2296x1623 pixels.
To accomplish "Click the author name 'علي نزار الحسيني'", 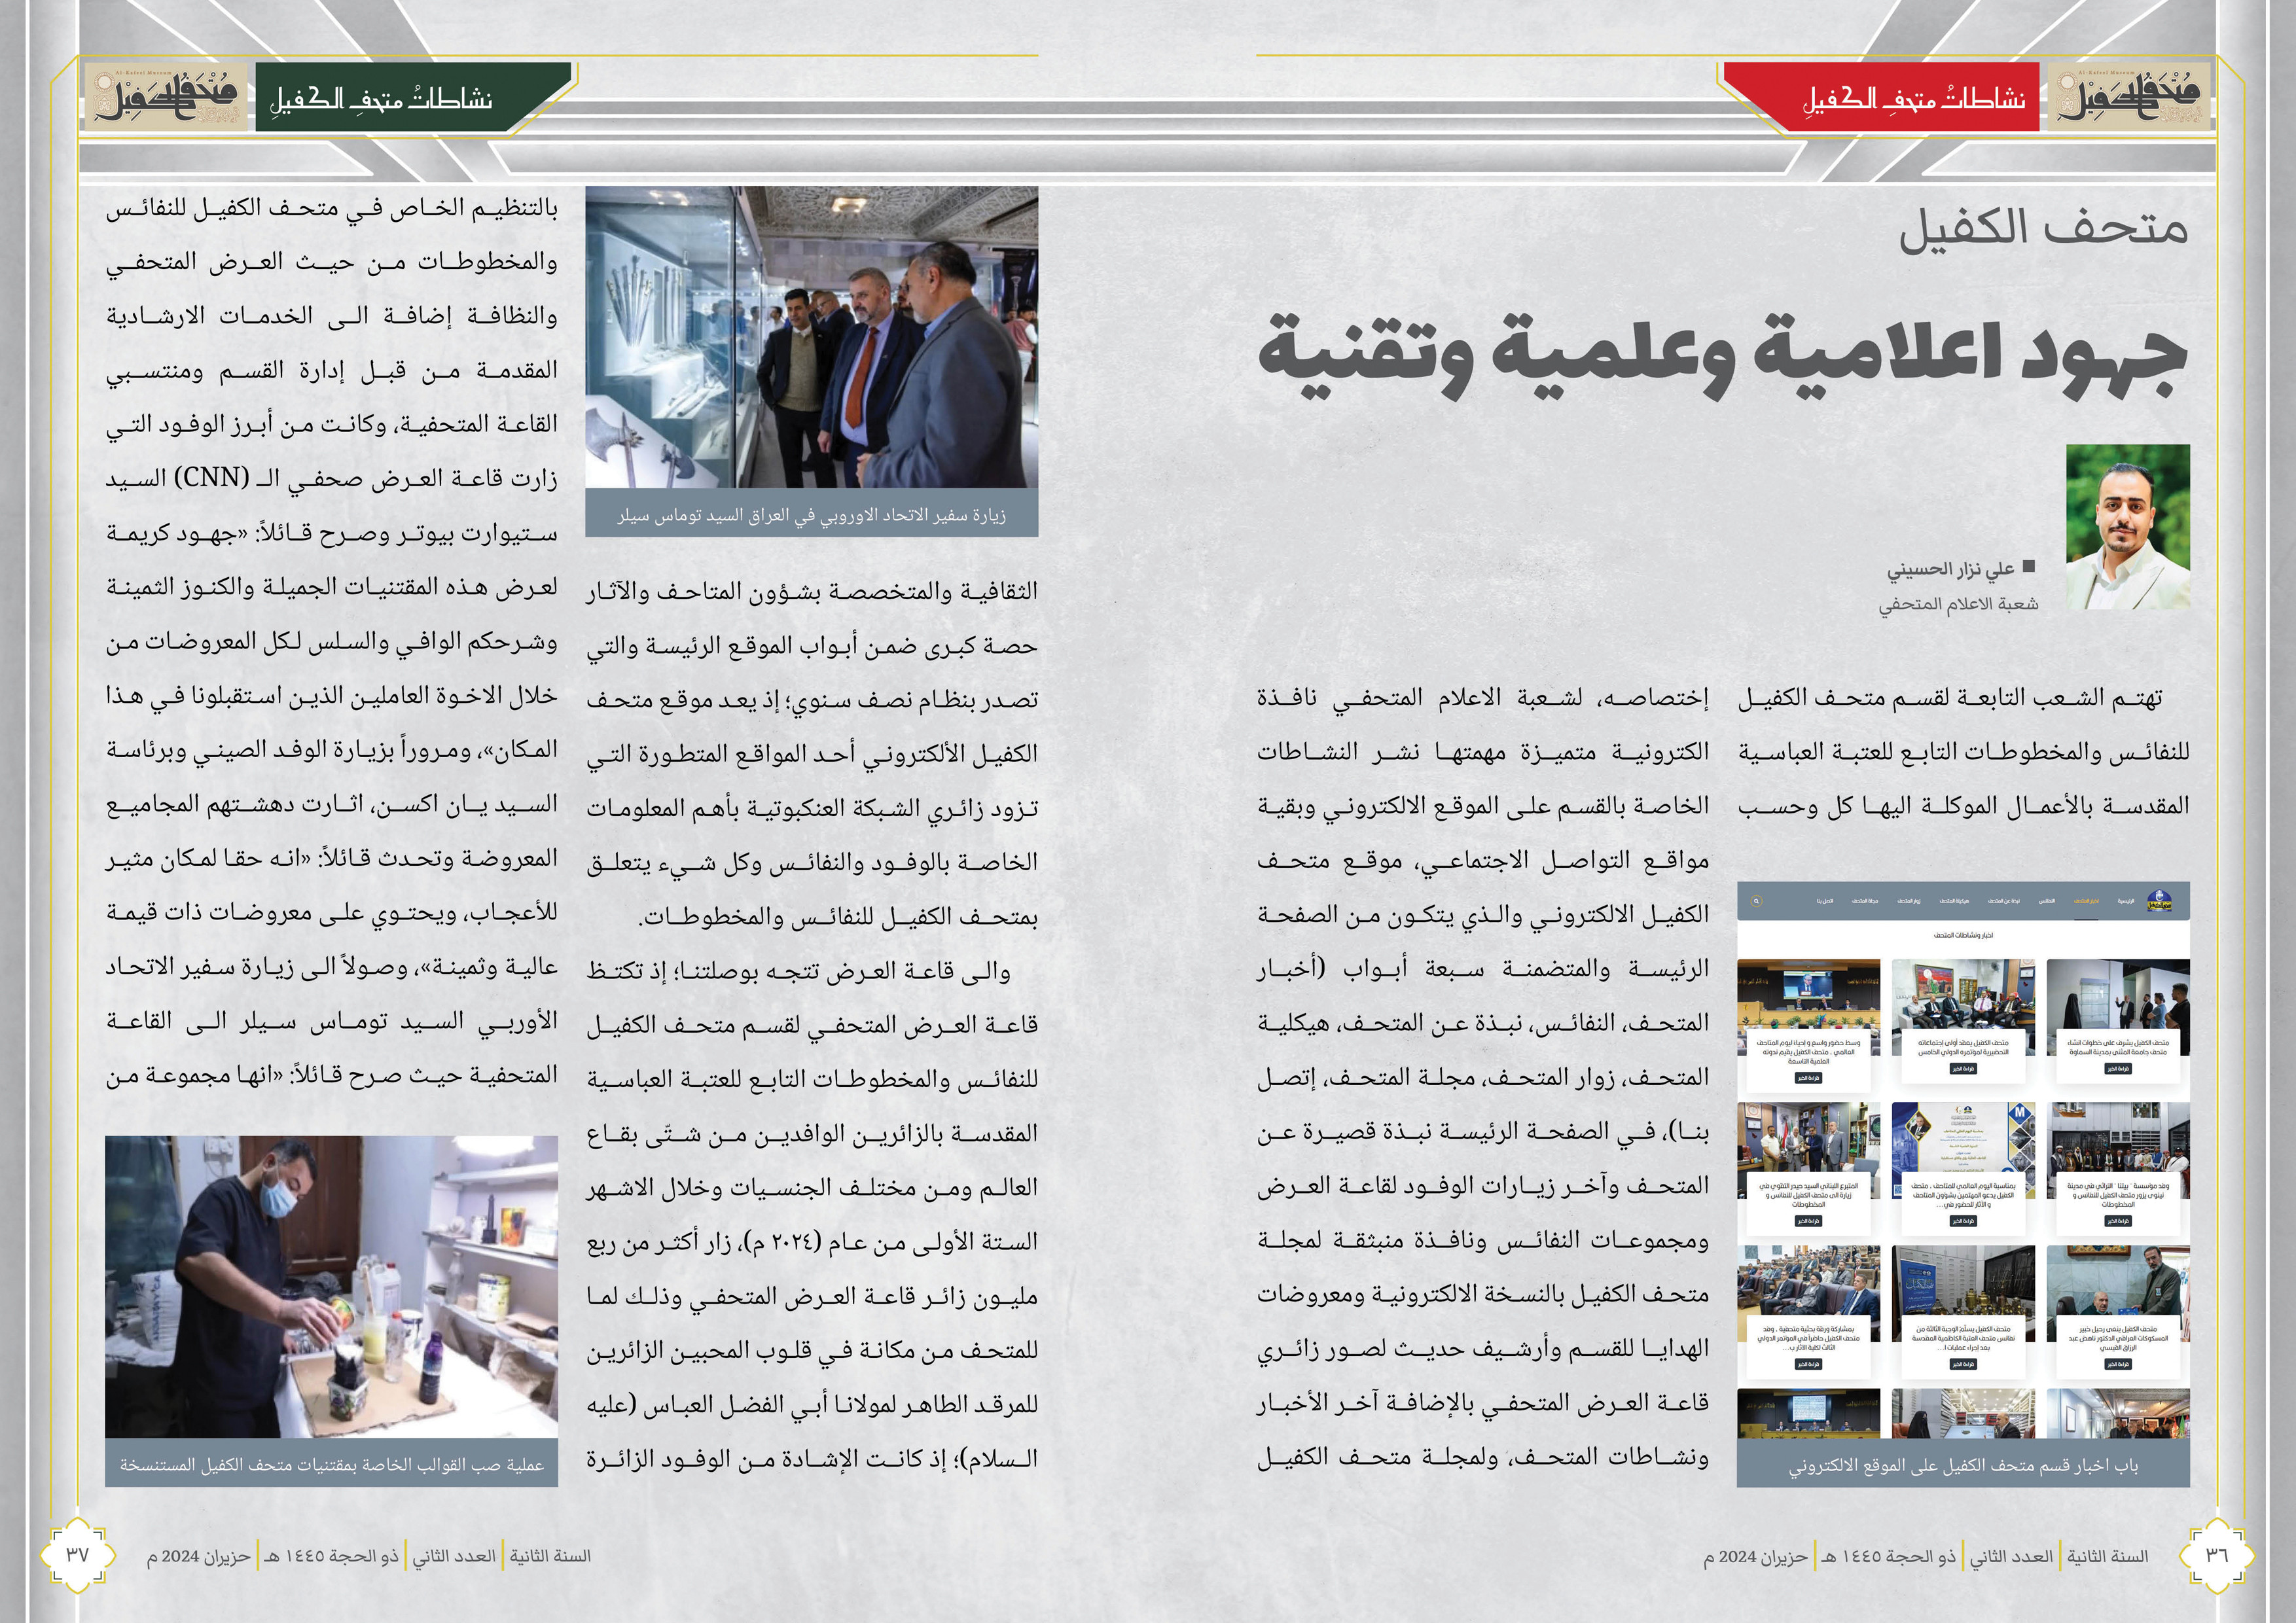I will click(1950, 569).
